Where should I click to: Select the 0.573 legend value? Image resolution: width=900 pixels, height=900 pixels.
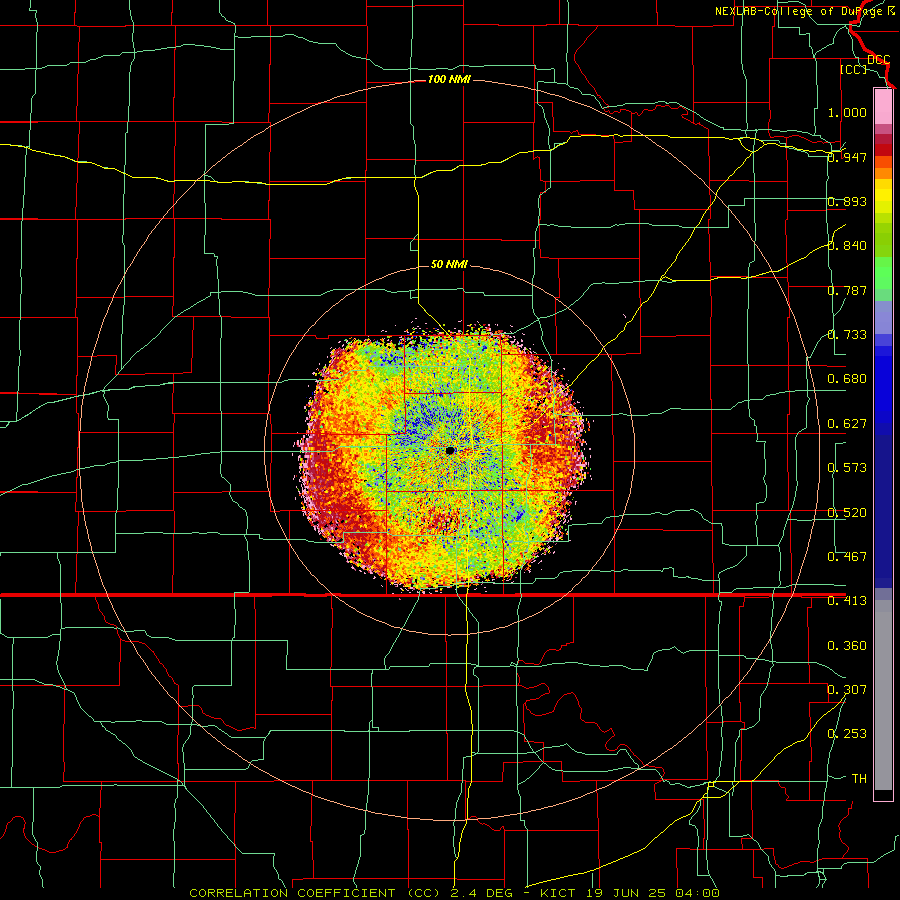847,468
